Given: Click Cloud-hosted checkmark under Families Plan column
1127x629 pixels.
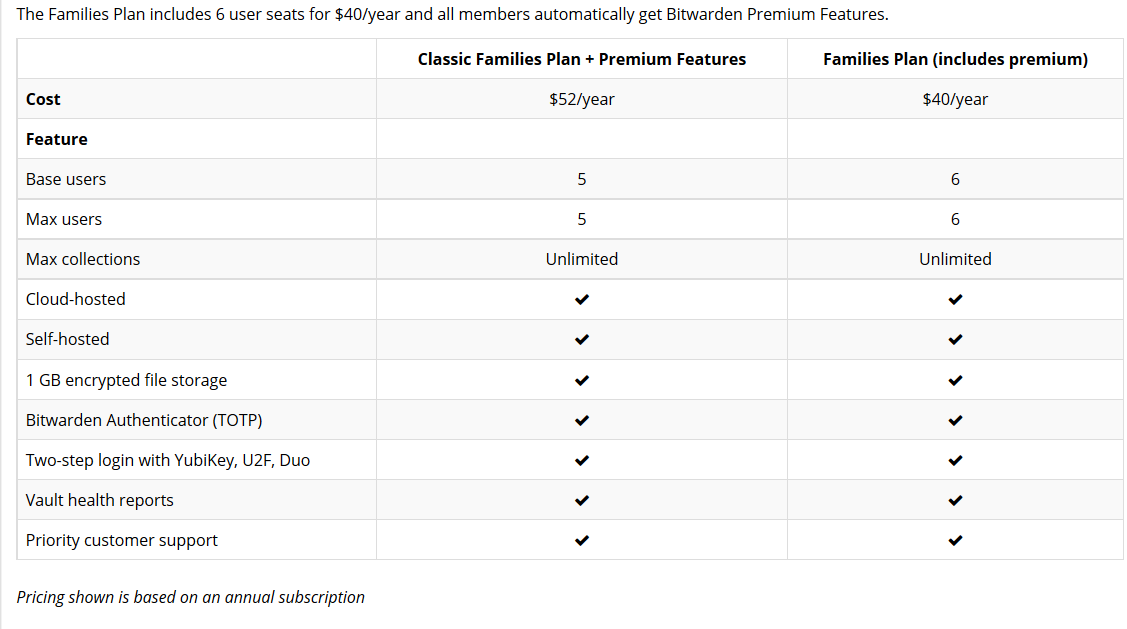Looking at the screenshot, I should pos(955,299).
